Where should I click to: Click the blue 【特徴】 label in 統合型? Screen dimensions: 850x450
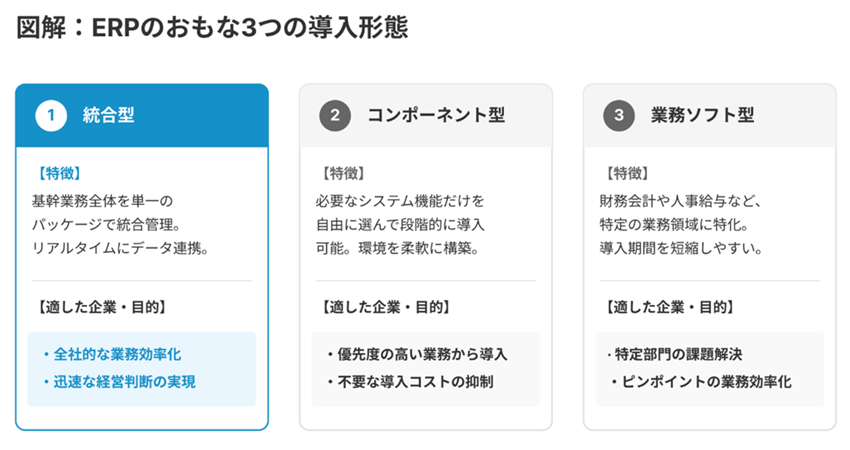[x=59, y=173]
